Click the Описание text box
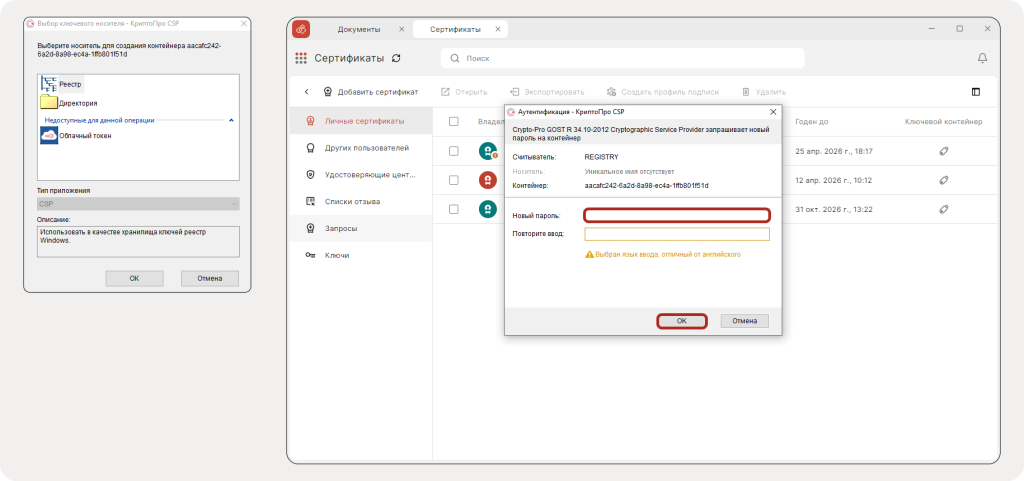The height and width of the screenshot is (481, 1024). click(138, 241)
